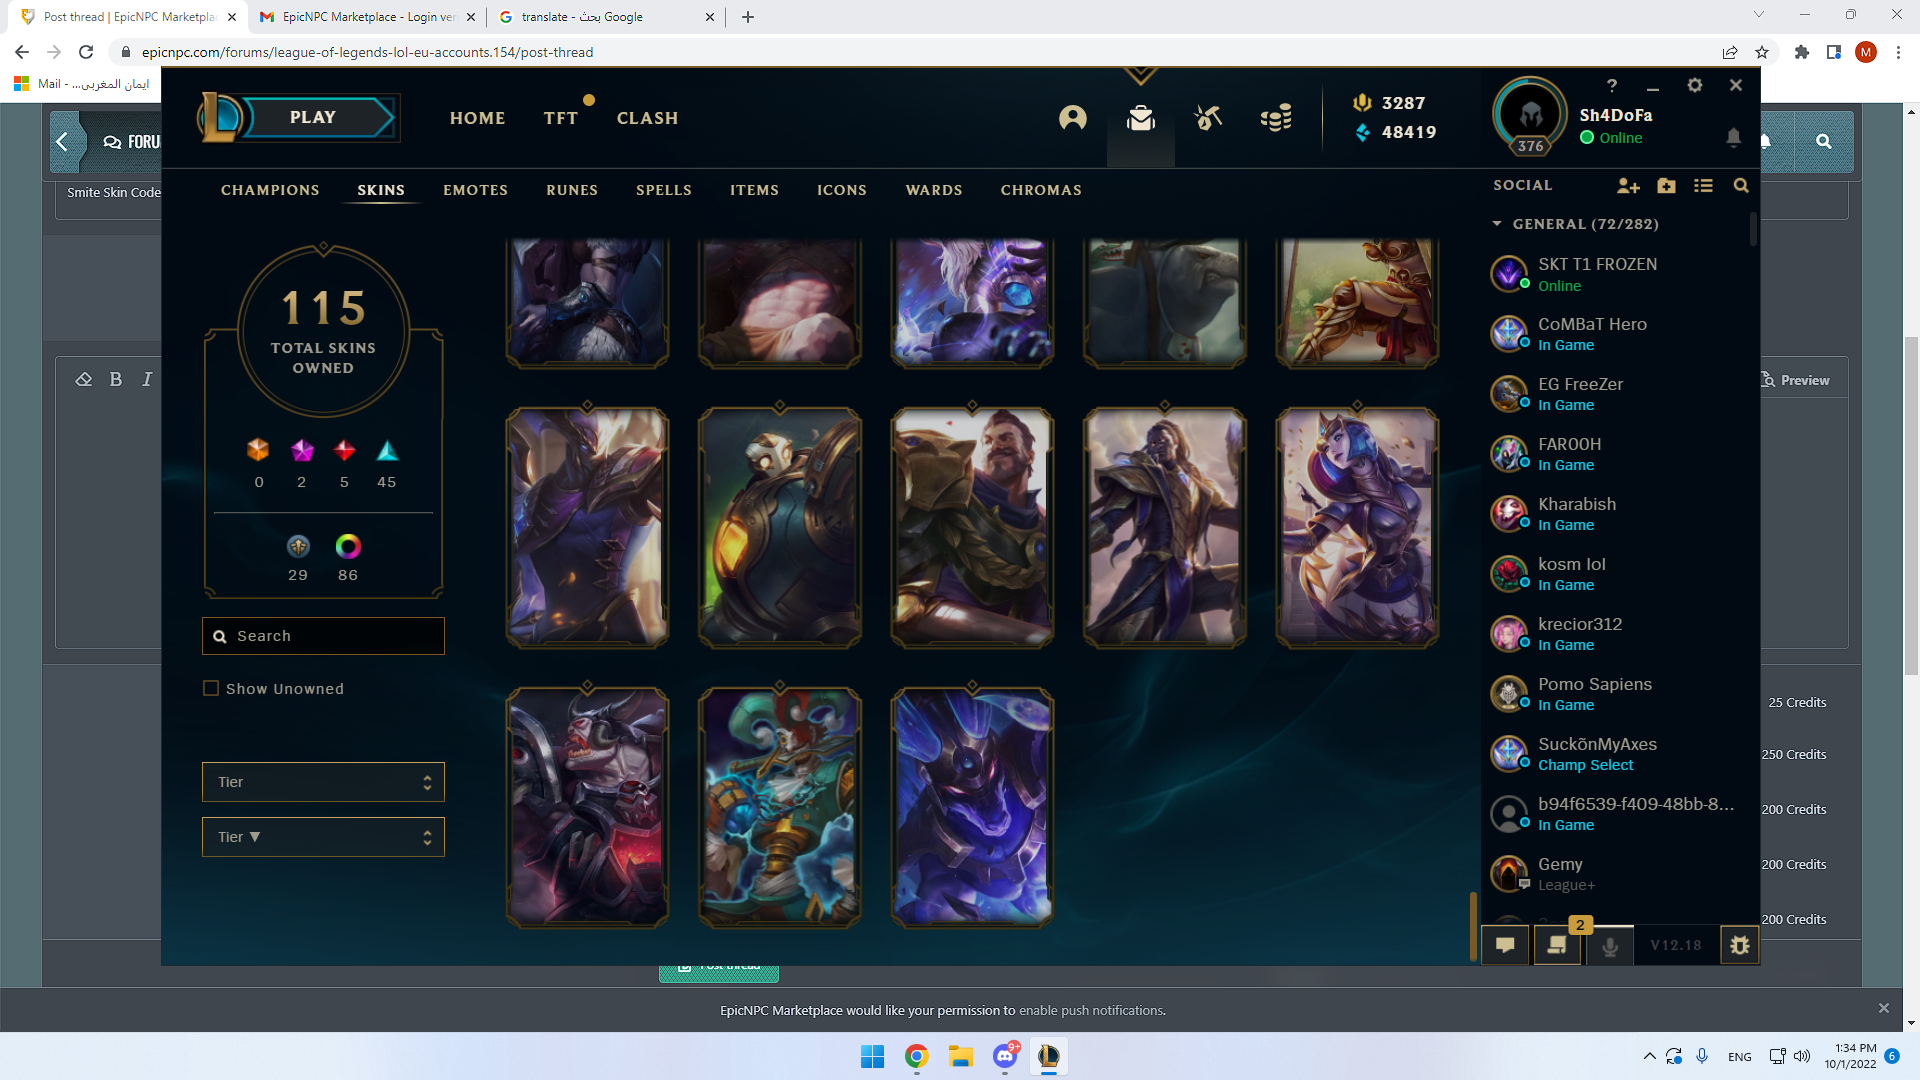Open the bug report icon bottom right
This screenshot has height=1080, width=1920.
(x=1740, y=945)
